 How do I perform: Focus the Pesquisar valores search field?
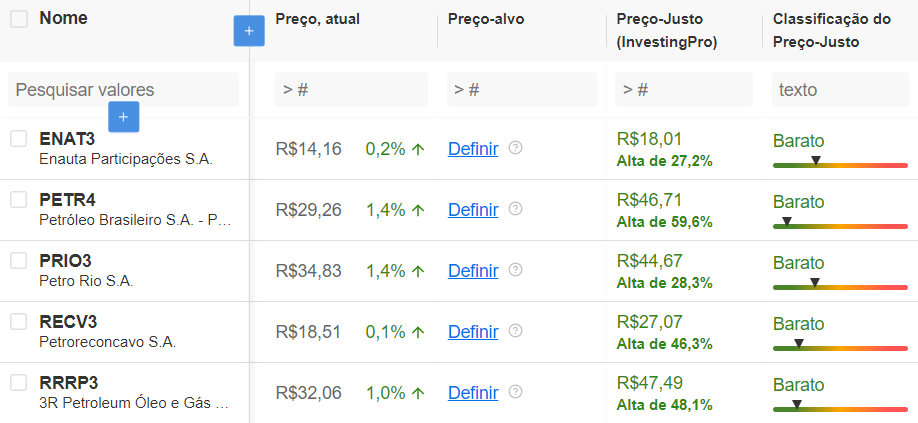(124, 90)
